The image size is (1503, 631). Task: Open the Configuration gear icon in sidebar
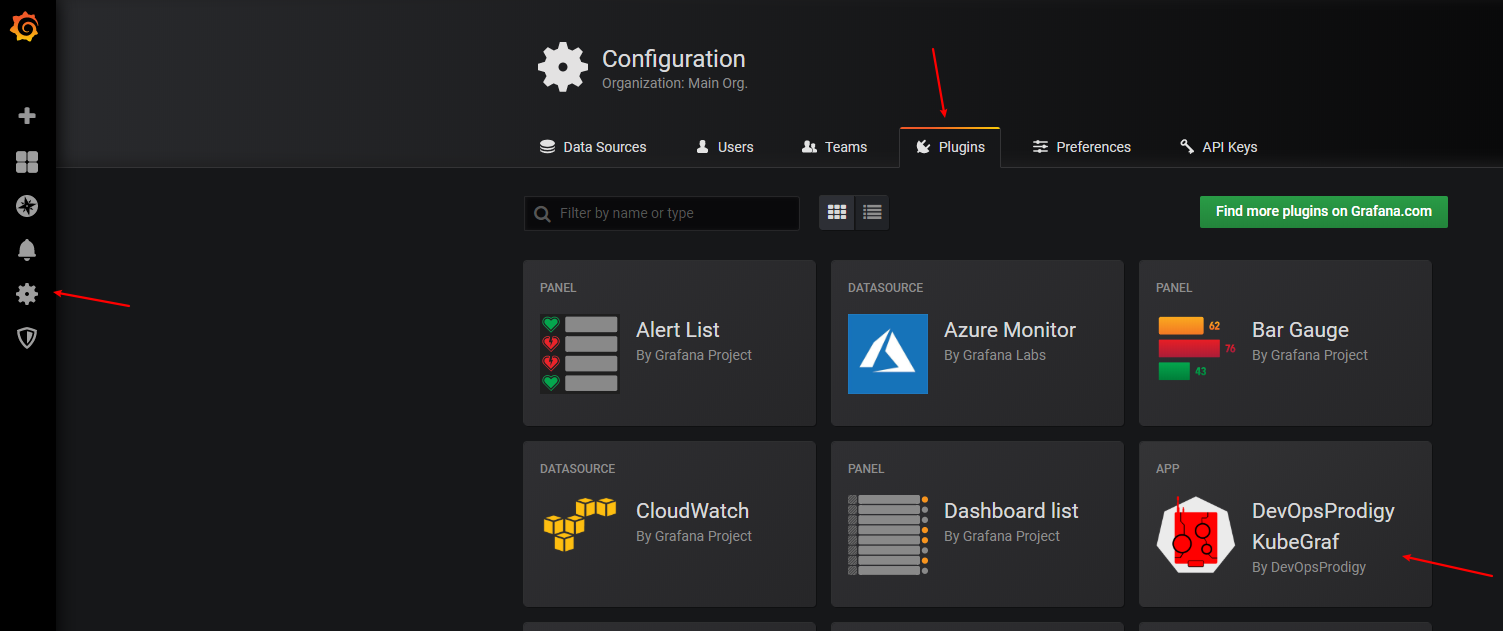coord(27,294)
